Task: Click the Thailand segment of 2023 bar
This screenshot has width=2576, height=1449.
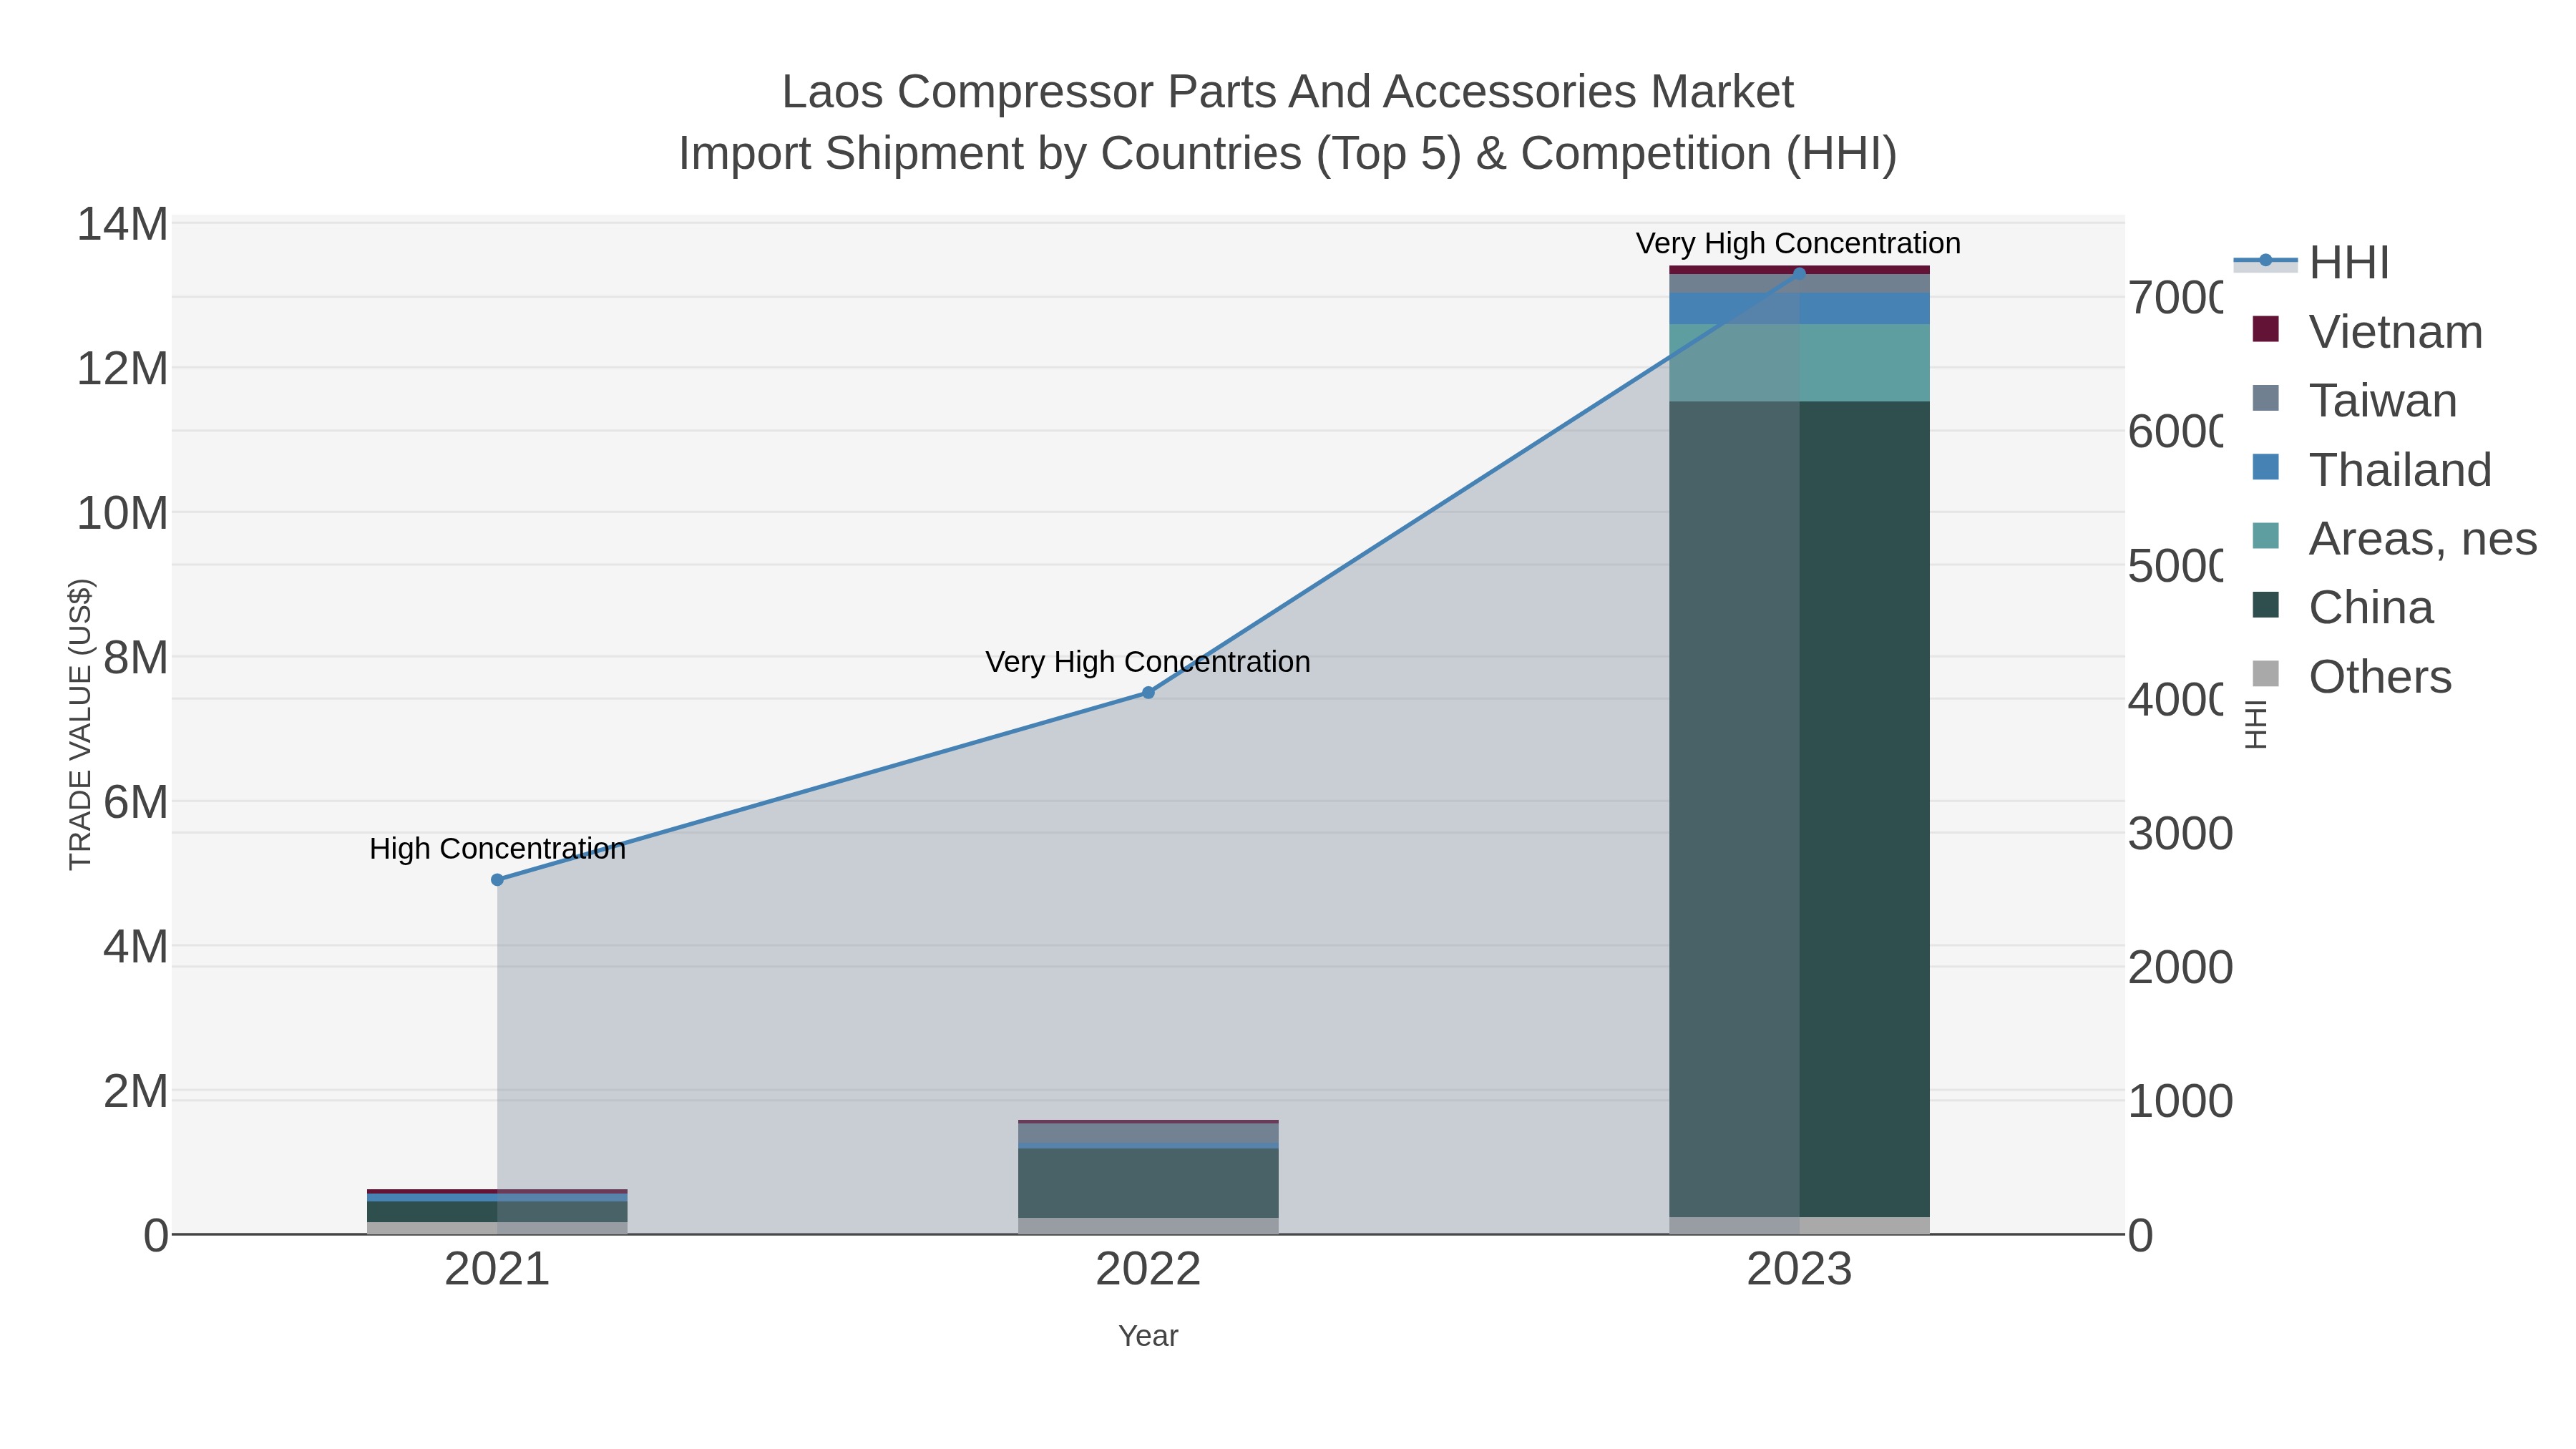Action: tap(1799, 309)
